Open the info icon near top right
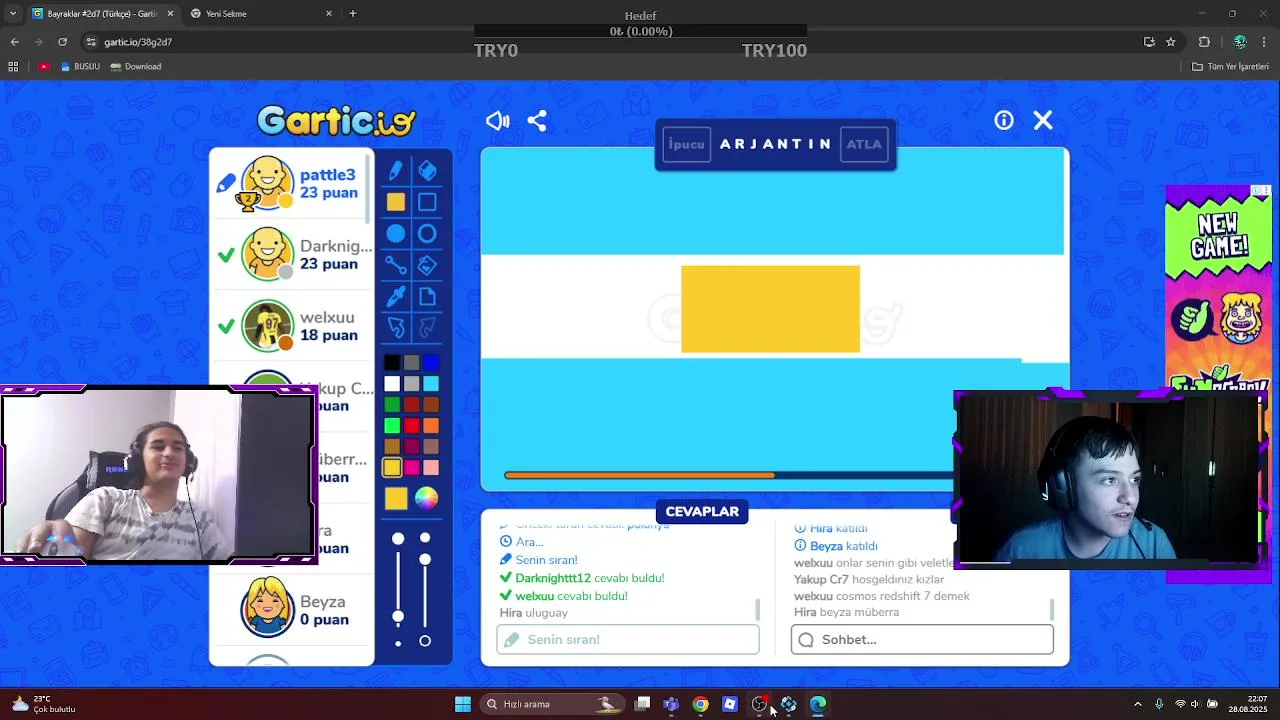Viewport: 1280px width, 720px height. coord(1004,120)
